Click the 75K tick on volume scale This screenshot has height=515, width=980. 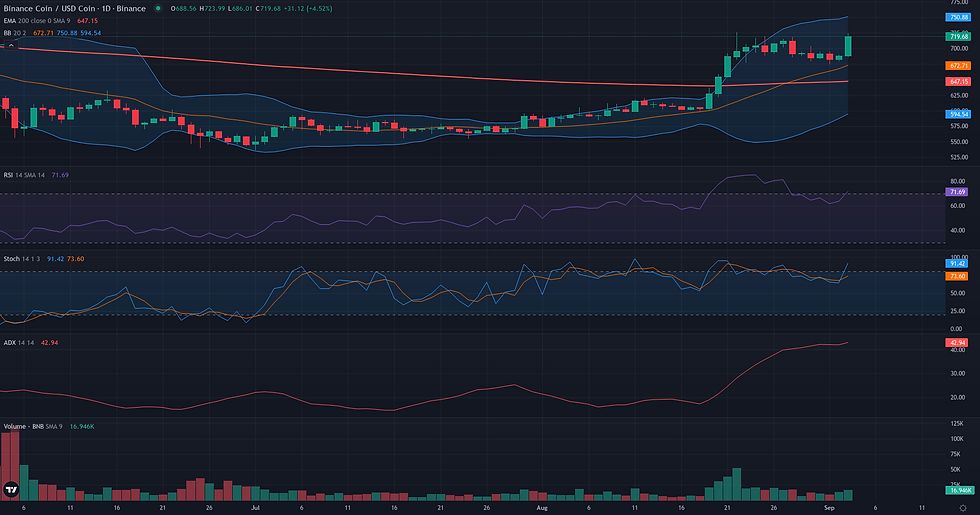tap(956, 454)
